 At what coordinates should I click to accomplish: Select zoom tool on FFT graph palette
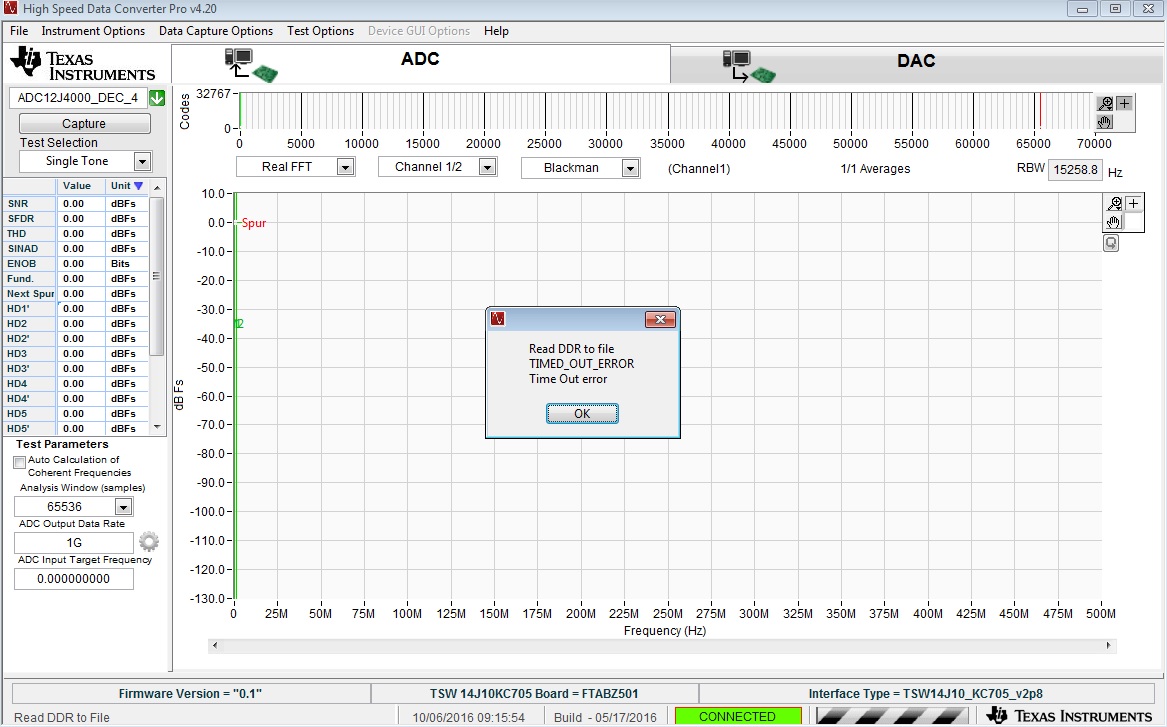pyautogui.click(x=1114, y=203)
